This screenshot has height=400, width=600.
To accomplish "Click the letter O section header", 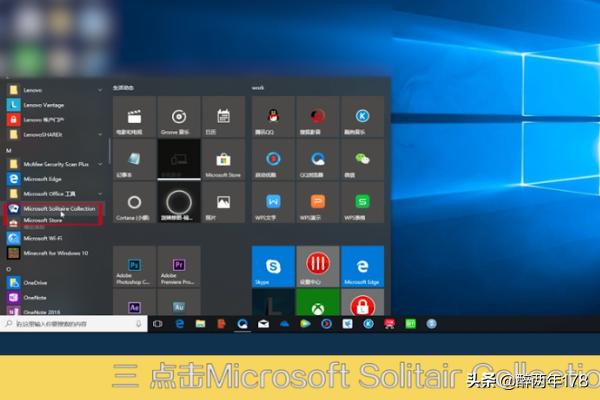I will click(x=8, y=269).
